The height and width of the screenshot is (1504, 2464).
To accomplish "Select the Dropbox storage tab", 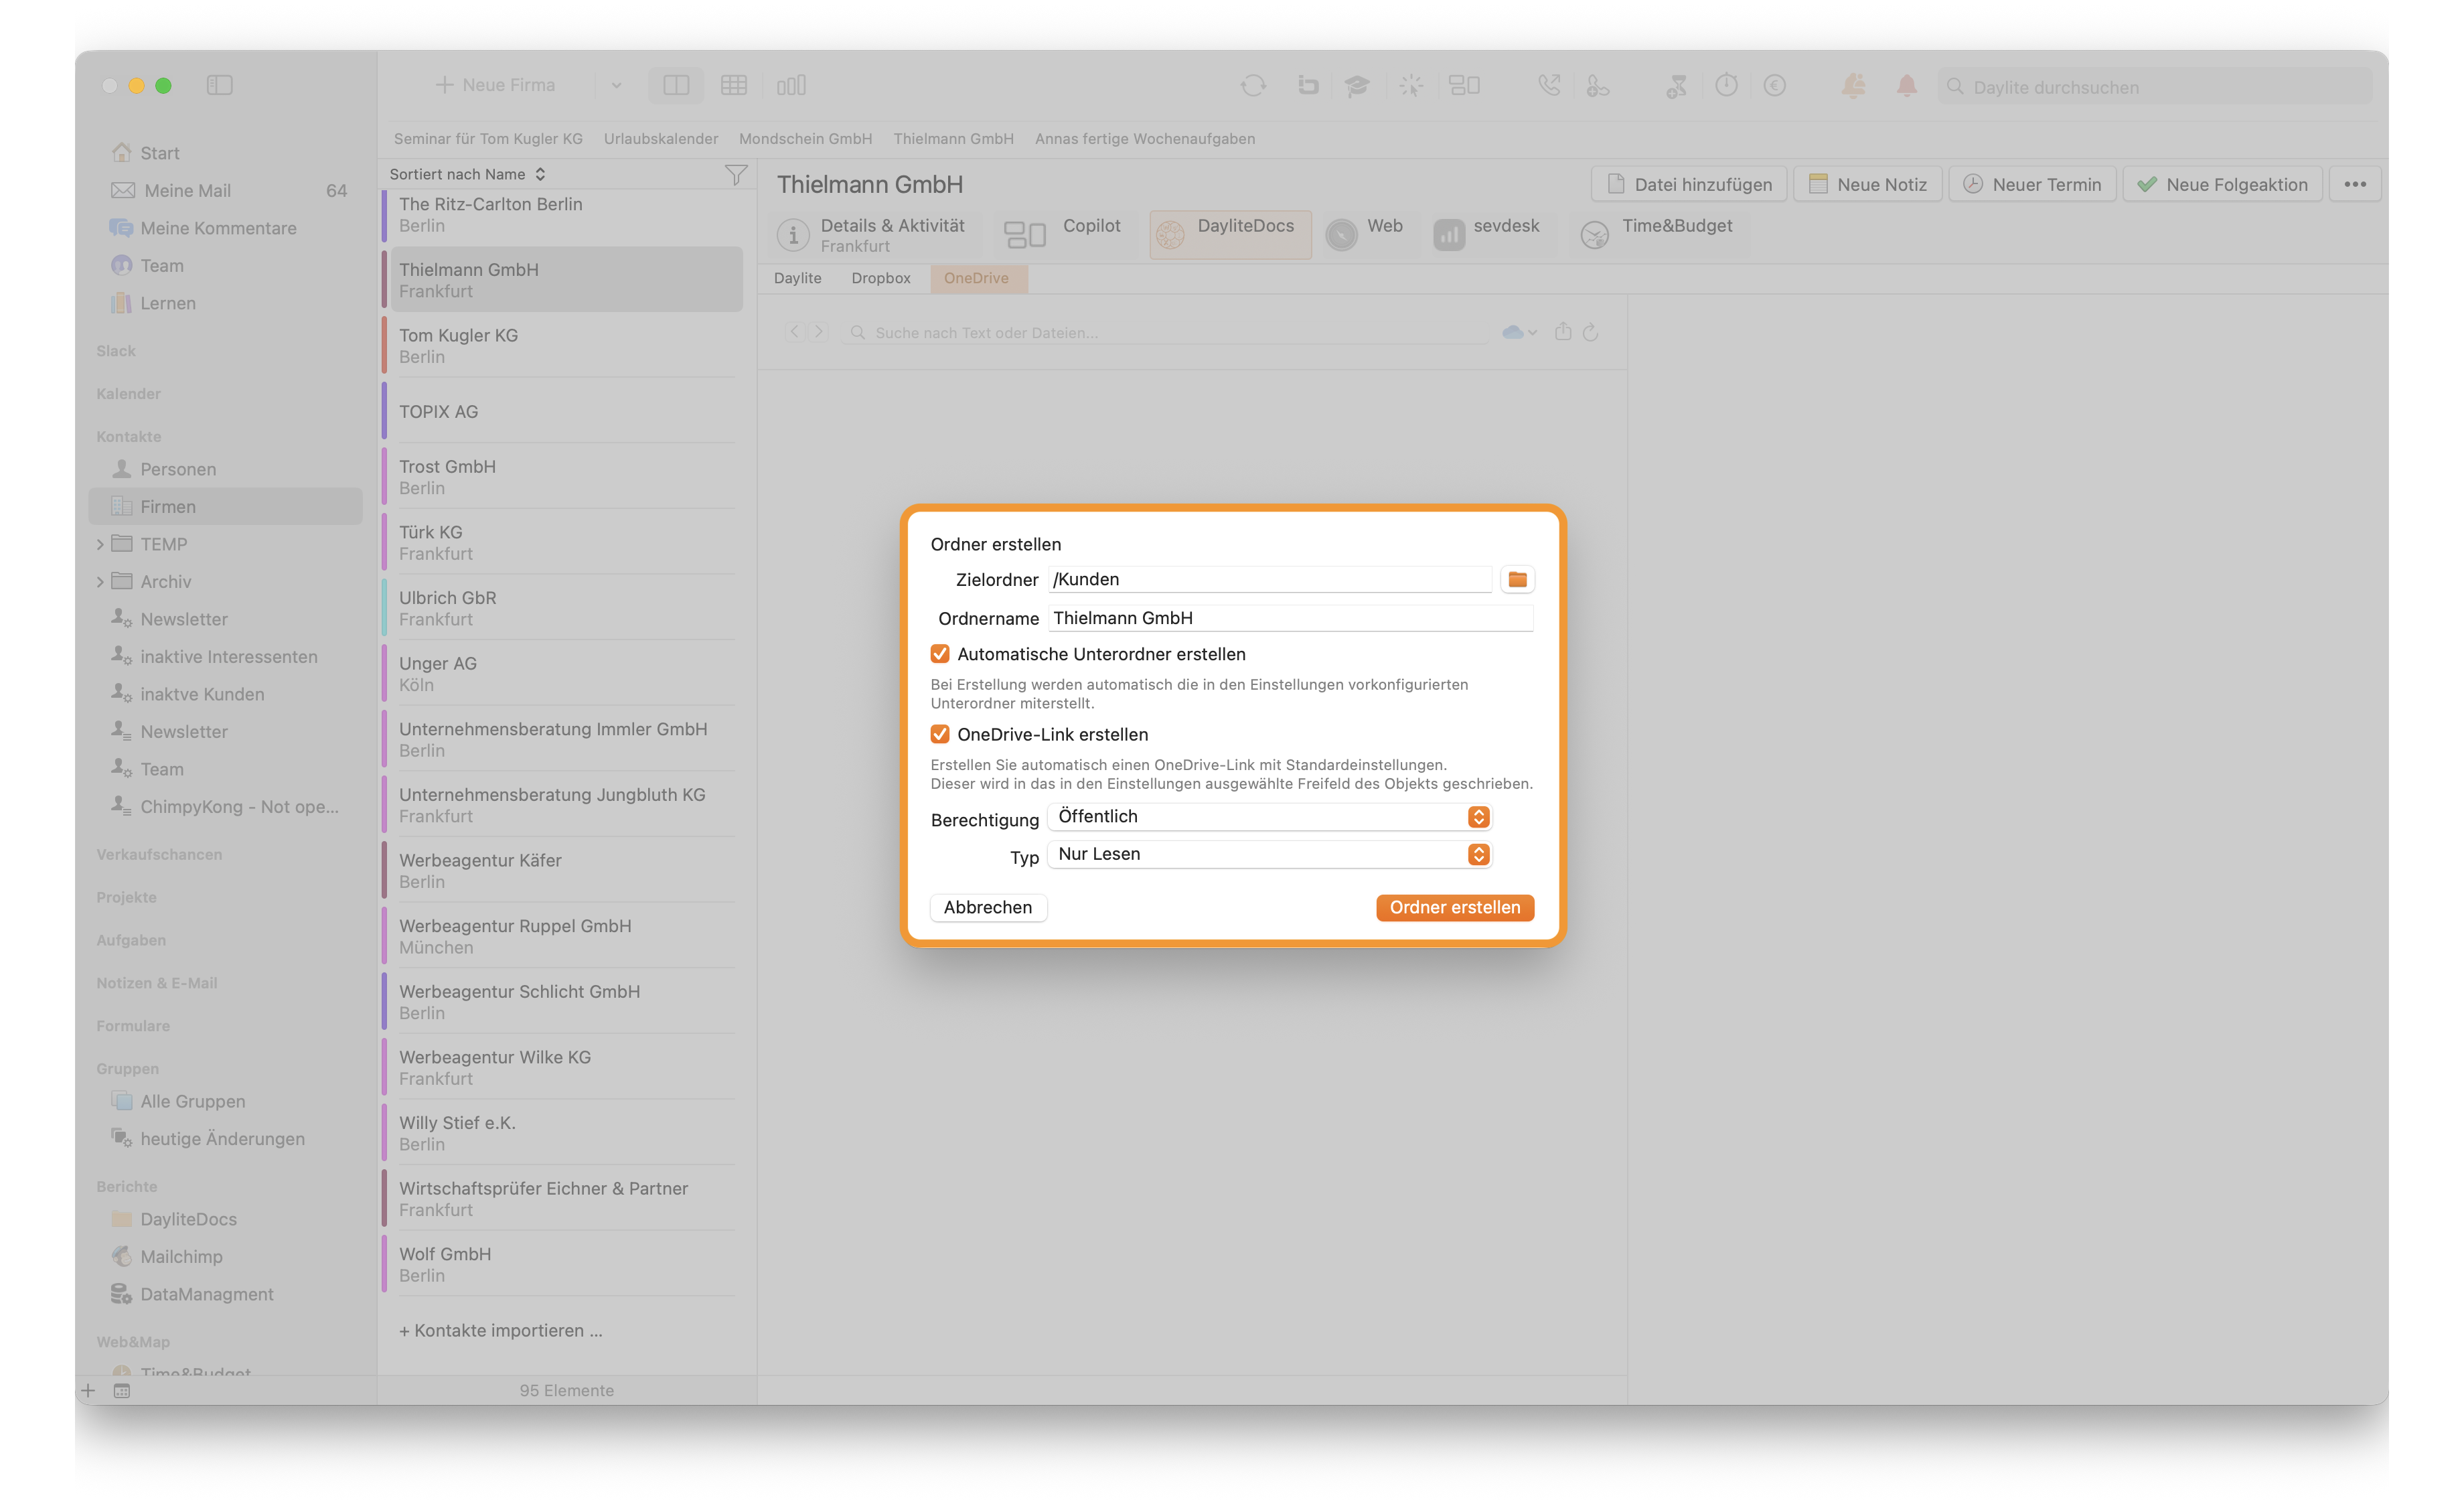I will pos(880,278).
